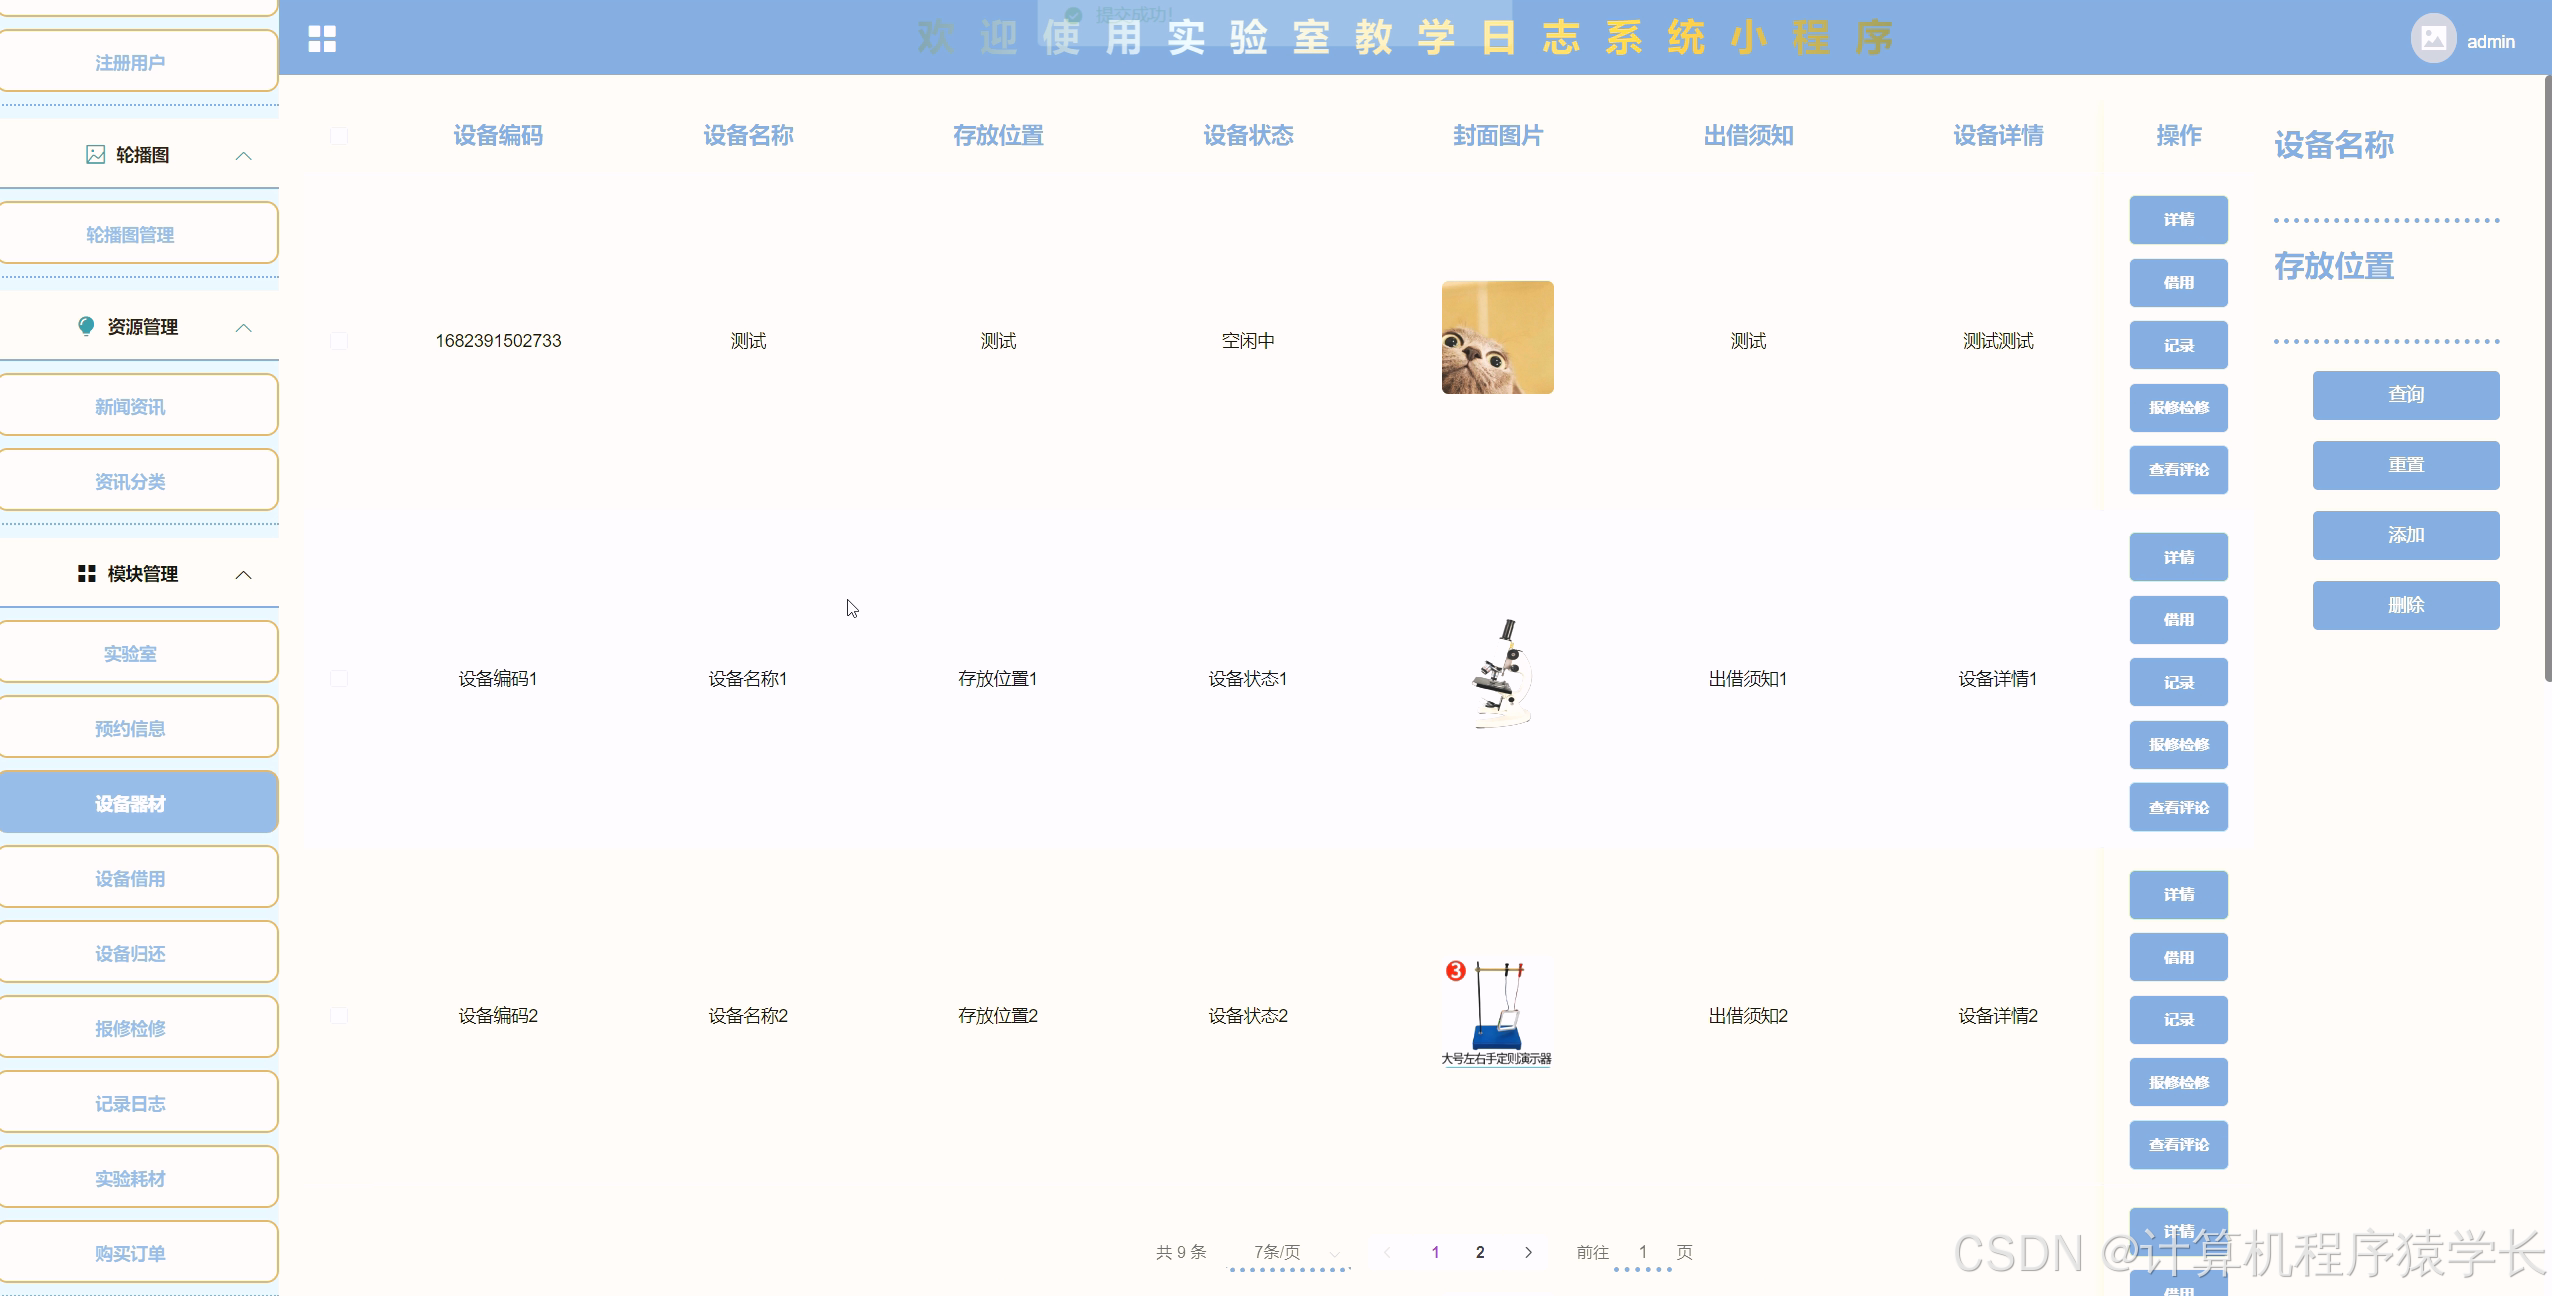
Task: Open the admin avatar image
Action: point(2433,39)
